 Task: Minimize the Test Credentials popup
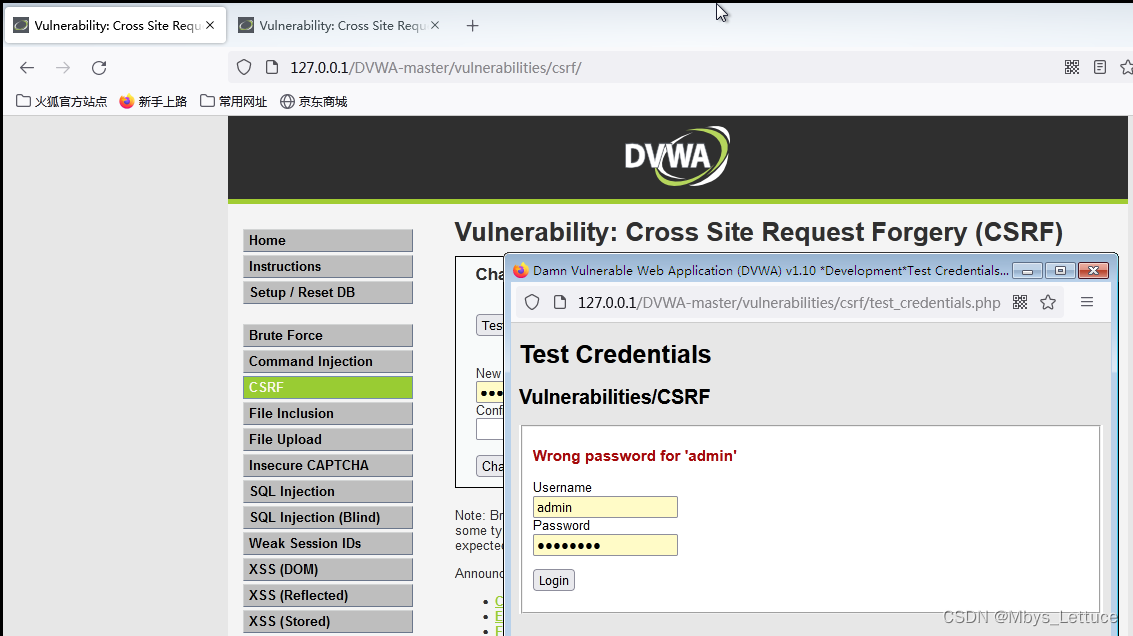pos(1028,271)
